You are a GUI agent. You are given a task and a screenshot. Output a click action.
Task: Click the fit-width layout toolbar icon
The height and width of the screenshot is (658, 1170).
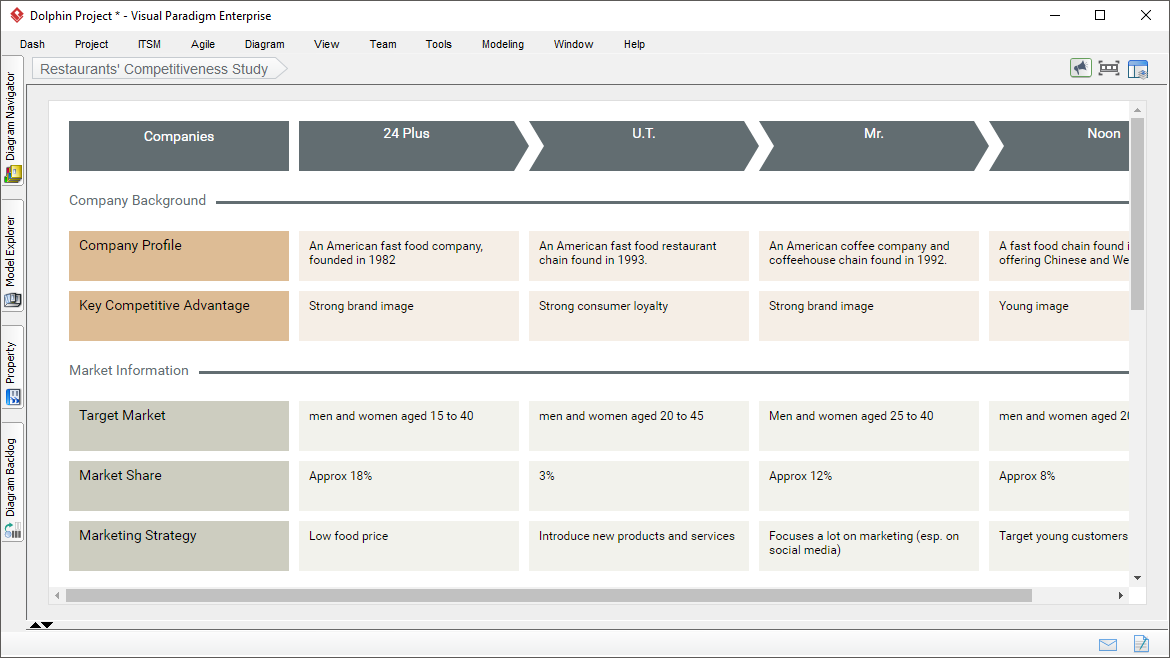pyautogui.click(x=1109, y=69)
